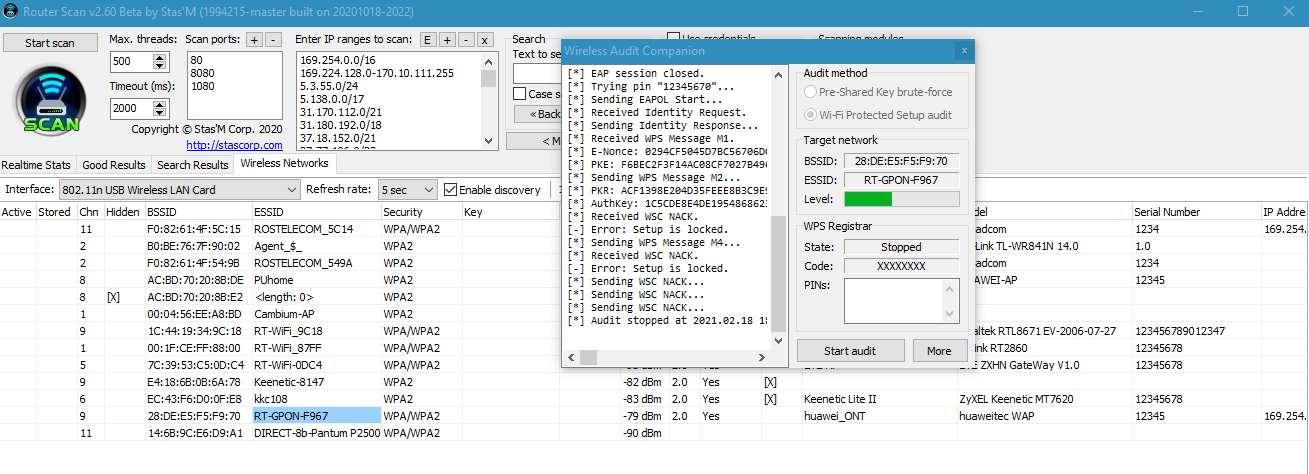1309x474 pixels.
Task: Toggle the Enable discovery checkbox
Action: coord(451,190)
